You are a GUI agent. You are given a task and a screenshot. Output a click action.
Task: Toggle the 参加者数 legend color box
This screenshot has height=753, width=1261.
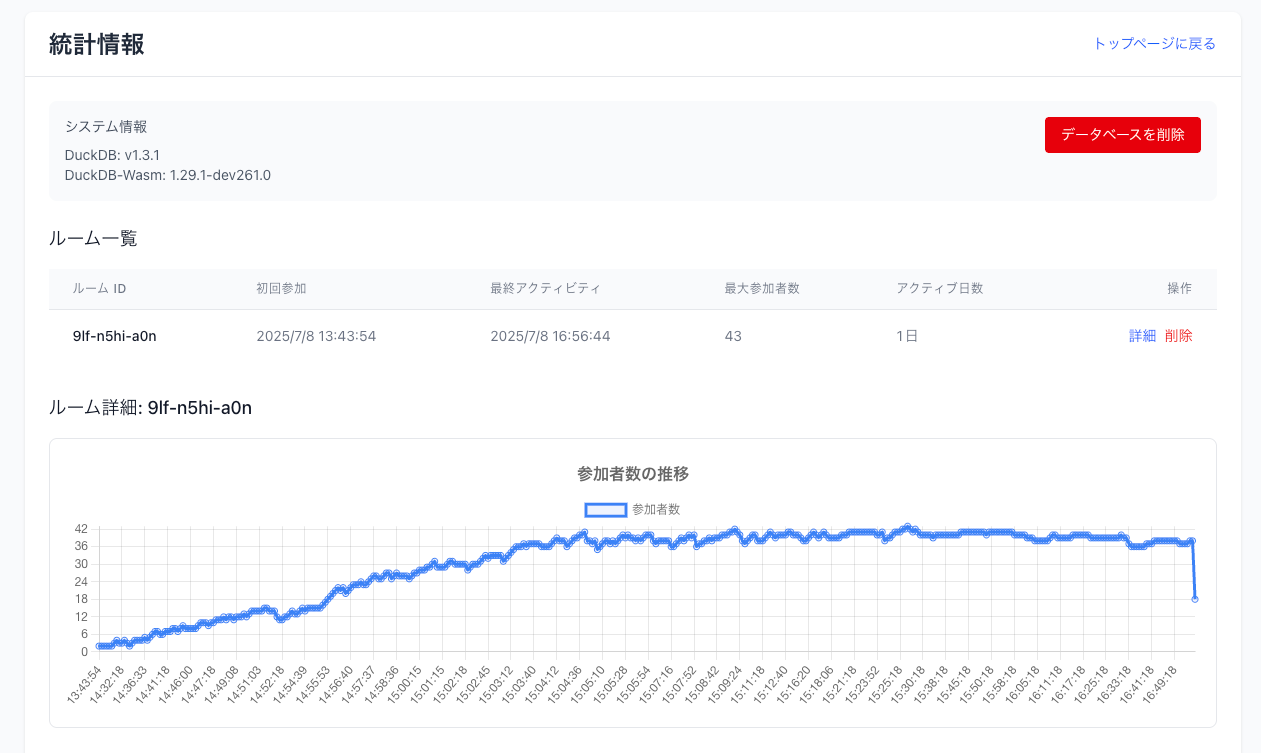(x=605, y=510)
